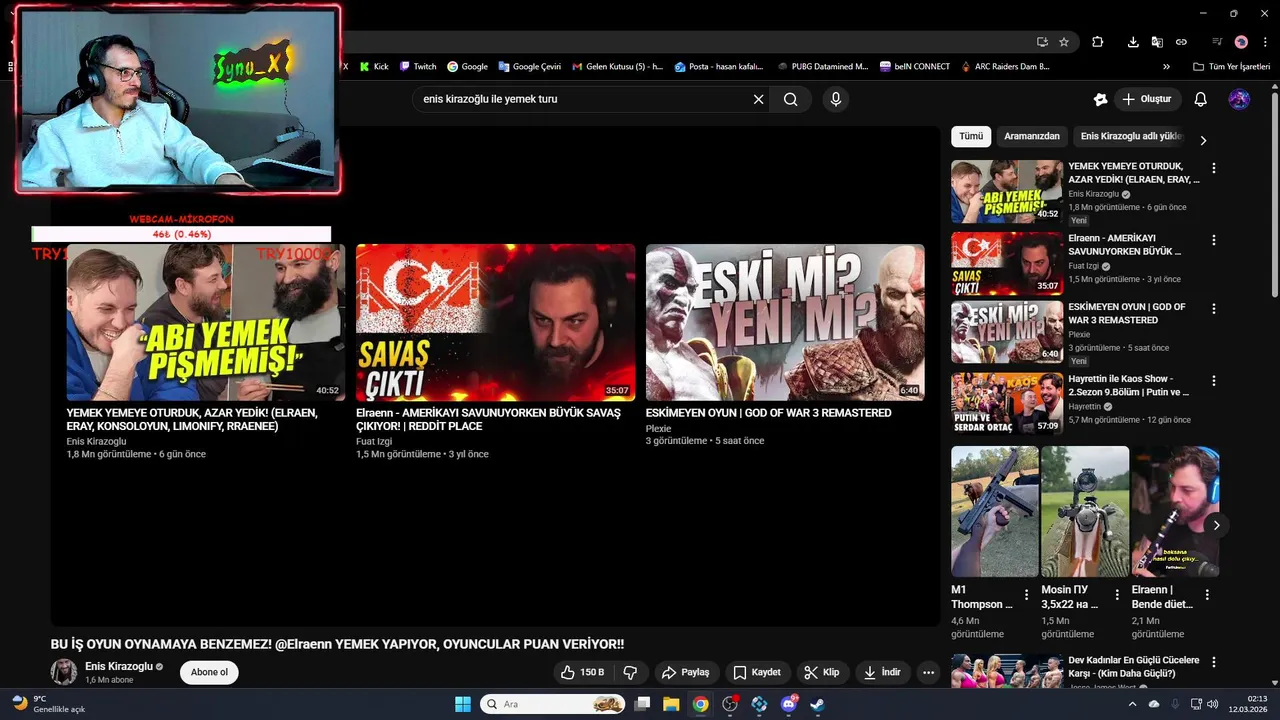Expand hidden system tray icons

(1132, 704)
